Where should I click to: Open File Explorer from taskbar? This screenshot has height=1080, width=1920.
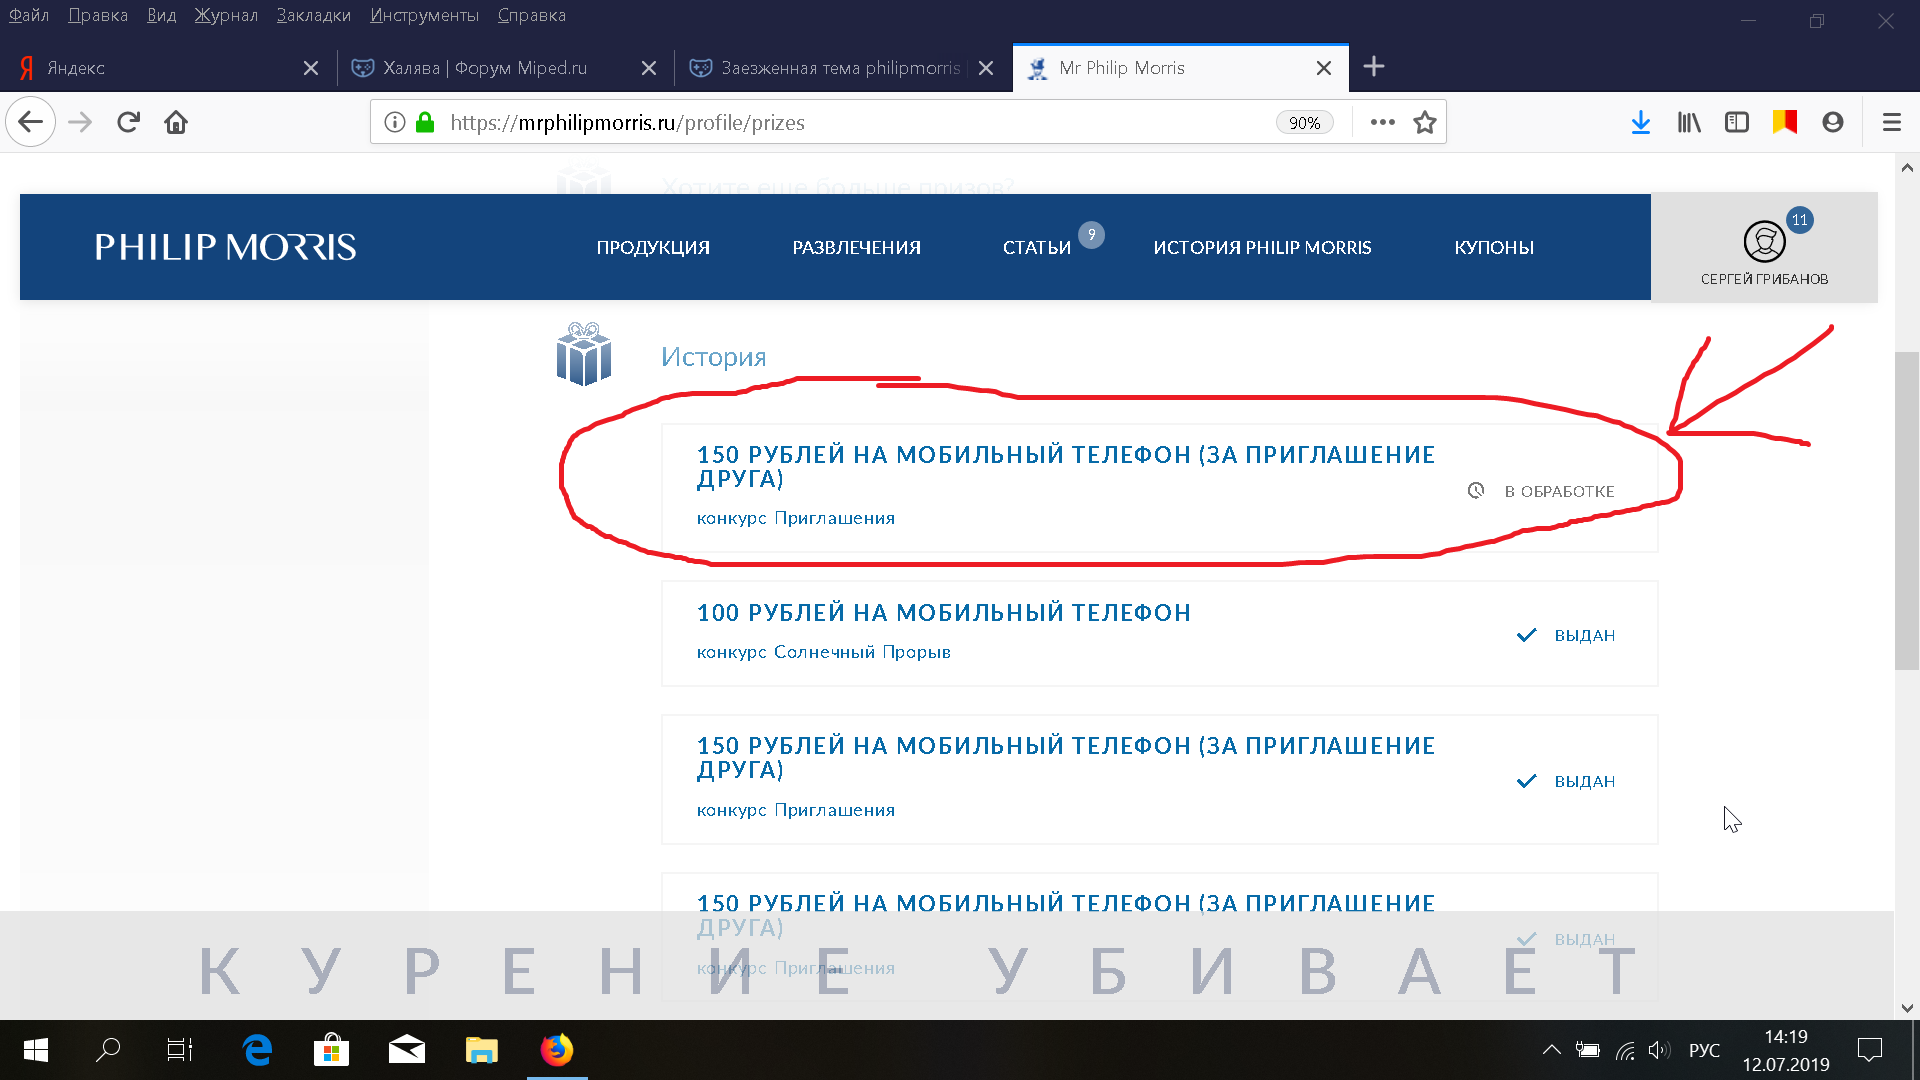482,1050
